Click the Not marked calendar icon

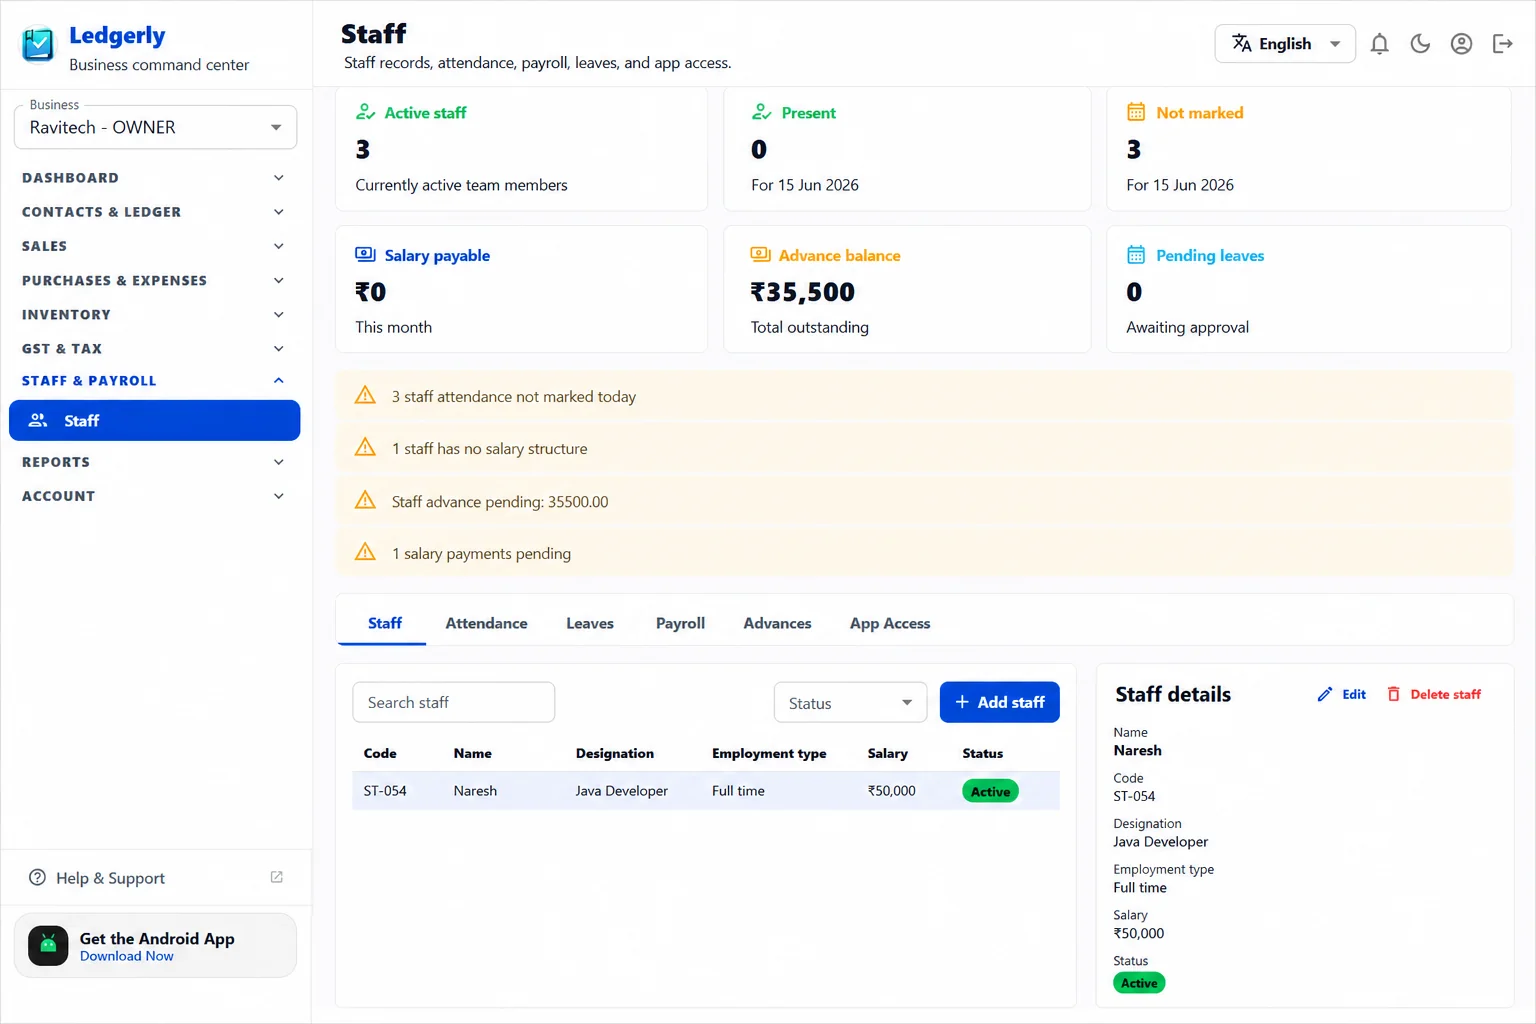coord(1136,112)
